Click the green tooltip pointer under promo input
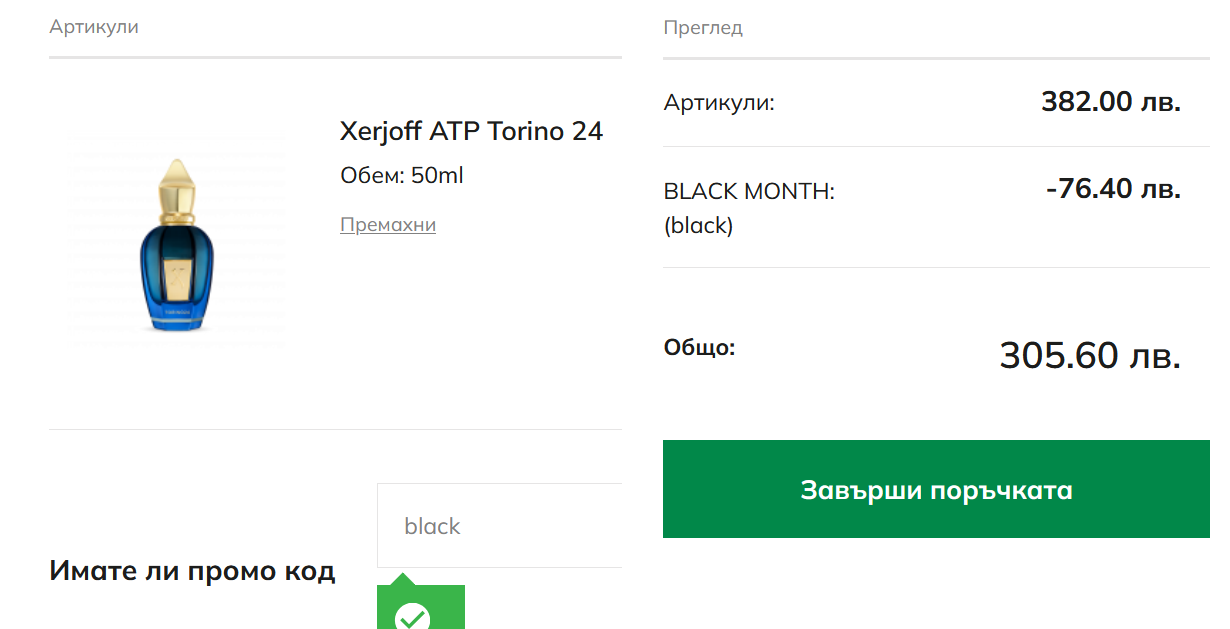Viewport: 1230px width, 629px height. pos(402,579)
